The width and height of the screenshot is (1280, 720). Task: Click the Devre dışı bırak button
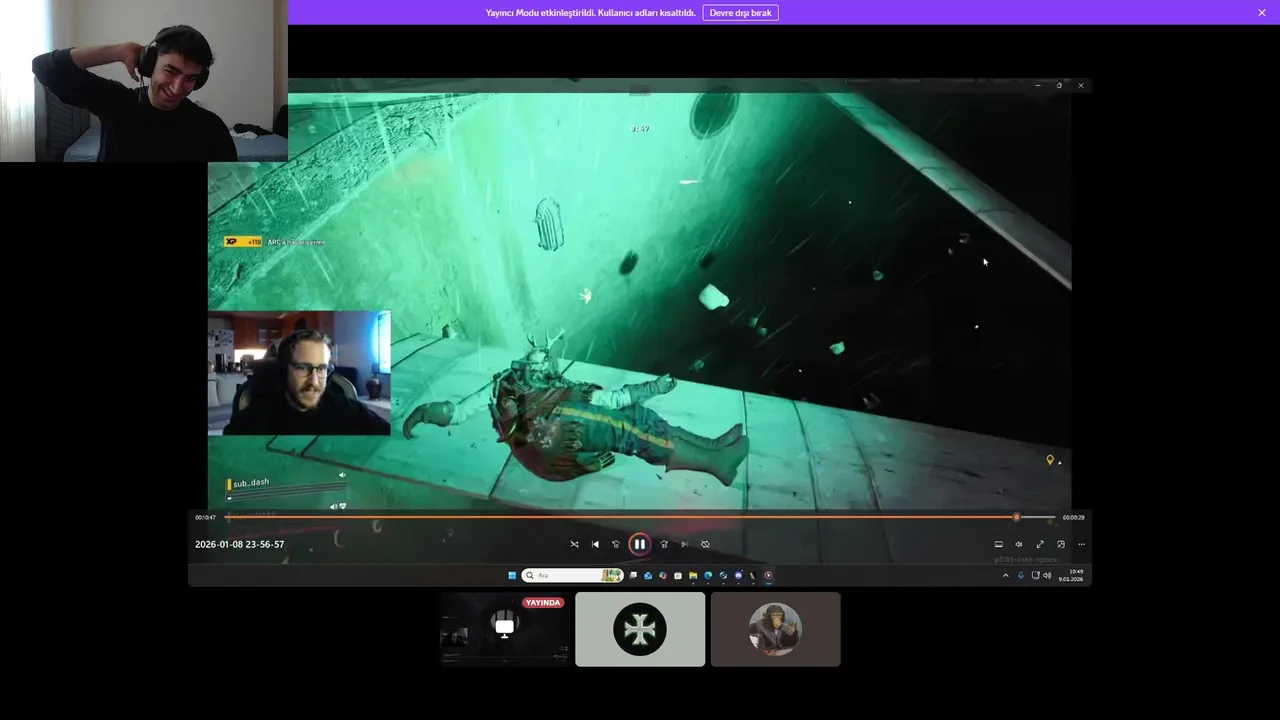[x=740, y=12]
